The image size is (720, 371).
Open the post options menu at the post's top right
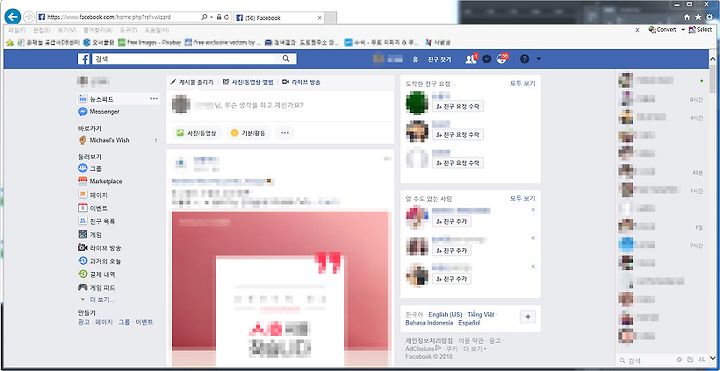click(x=388, y=159)
